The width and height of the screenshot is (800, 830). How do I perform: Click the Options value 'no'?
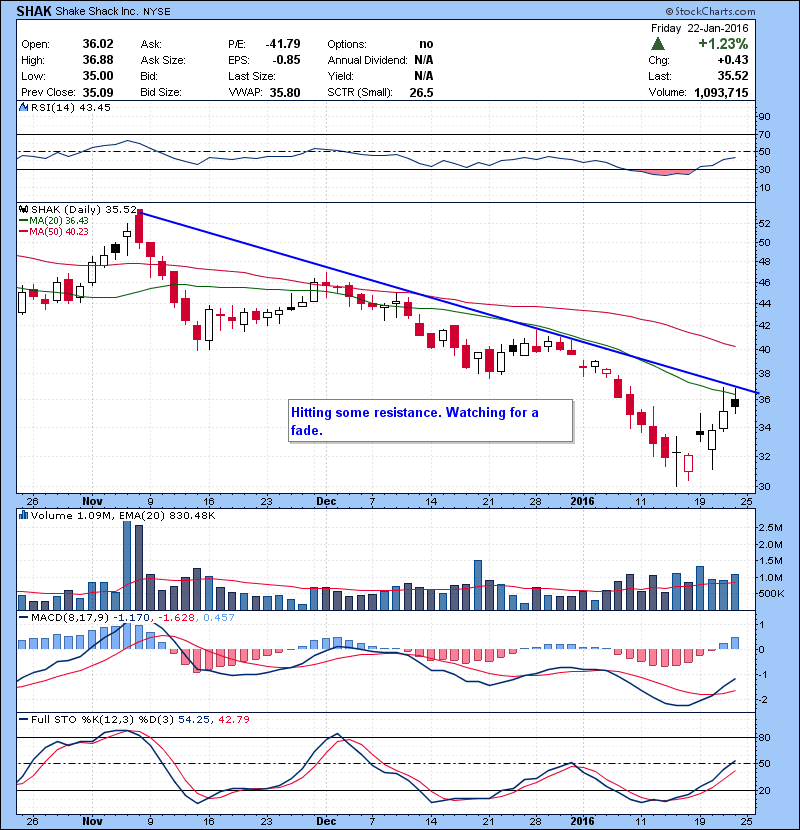coord(426,44)
